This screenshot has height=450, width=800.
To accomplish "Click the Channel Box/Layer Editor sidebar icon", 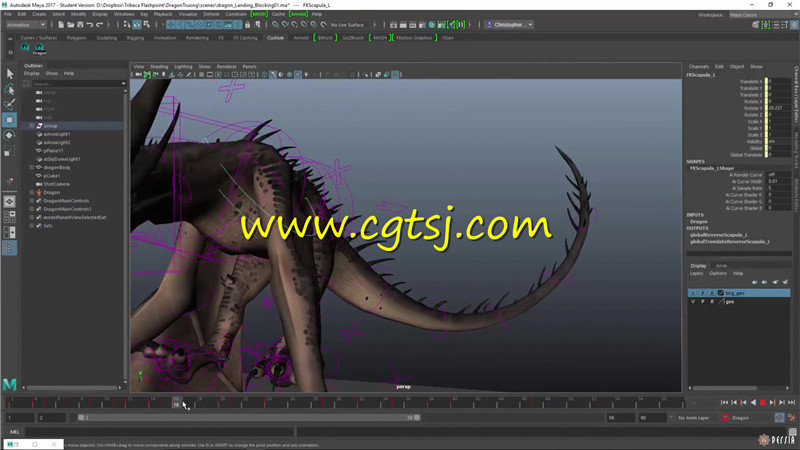I will [795, 25].
